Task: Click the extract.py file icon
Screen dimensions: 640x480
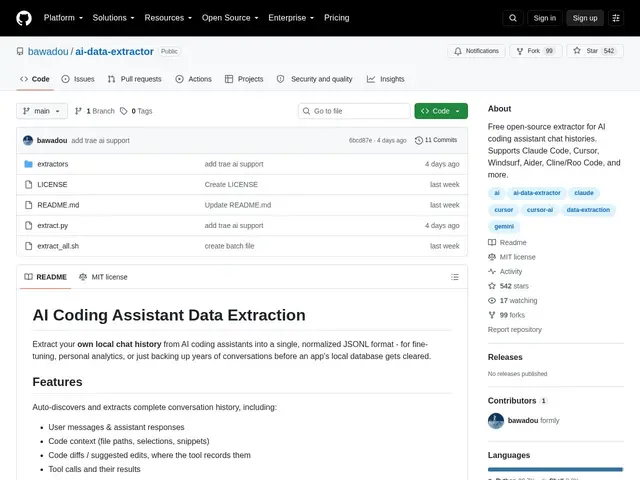Action: coord(28,225)
